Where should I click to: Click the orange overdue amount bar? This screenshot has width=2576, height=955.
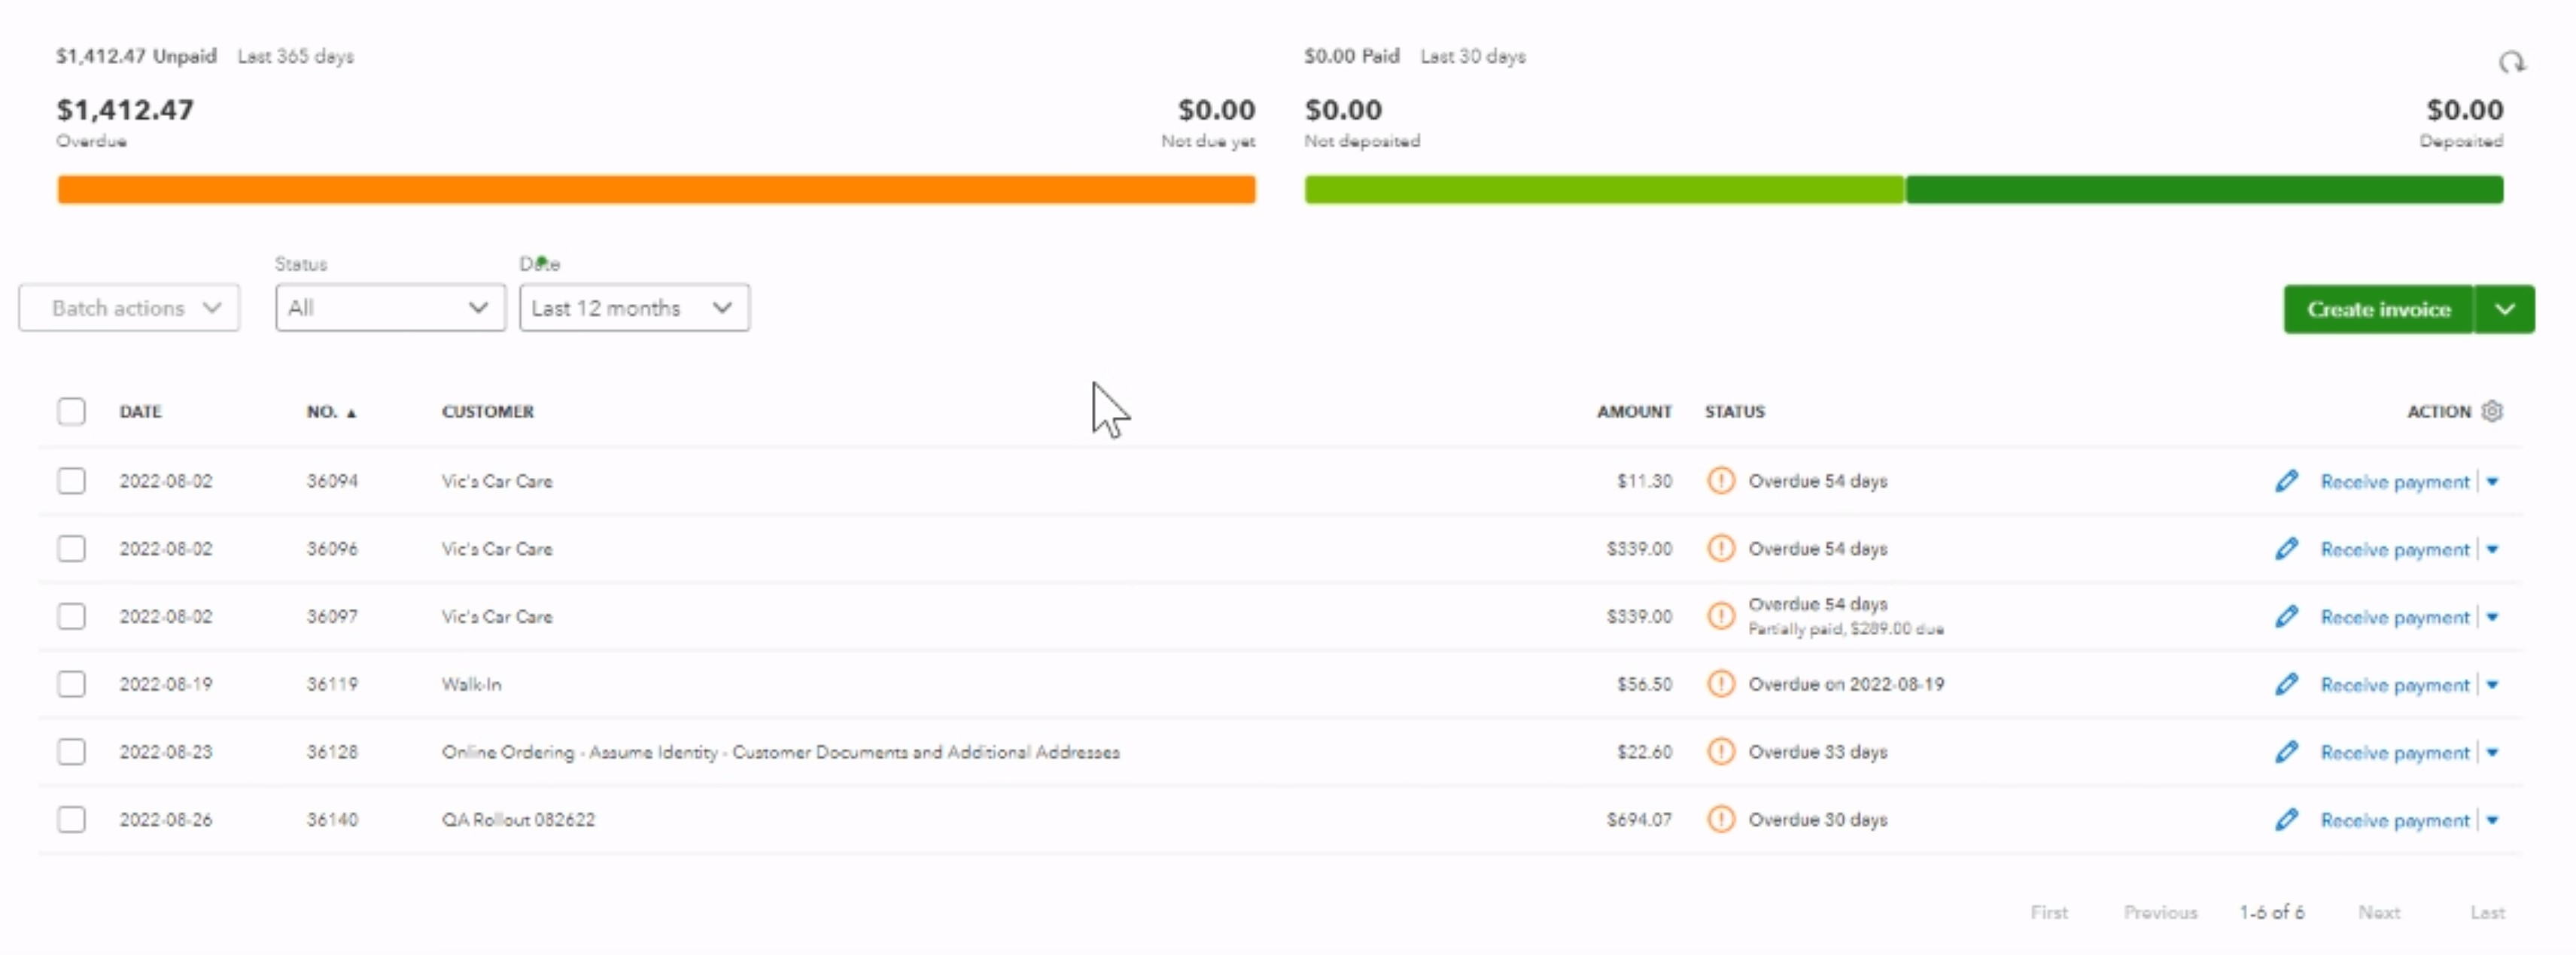pyautogui.click(x=656, y=189)
